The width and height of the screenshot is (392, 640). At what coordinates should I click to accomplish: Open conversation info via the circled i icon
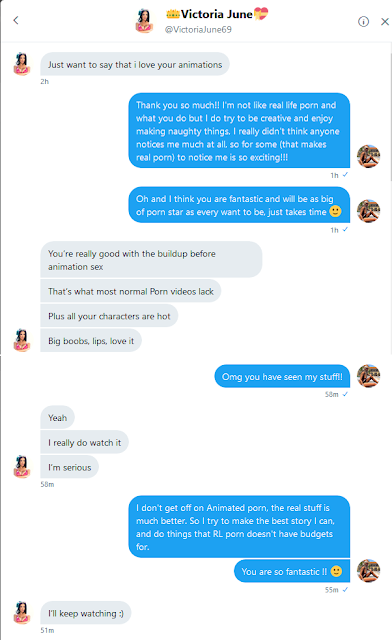click(x=363, y=21)
